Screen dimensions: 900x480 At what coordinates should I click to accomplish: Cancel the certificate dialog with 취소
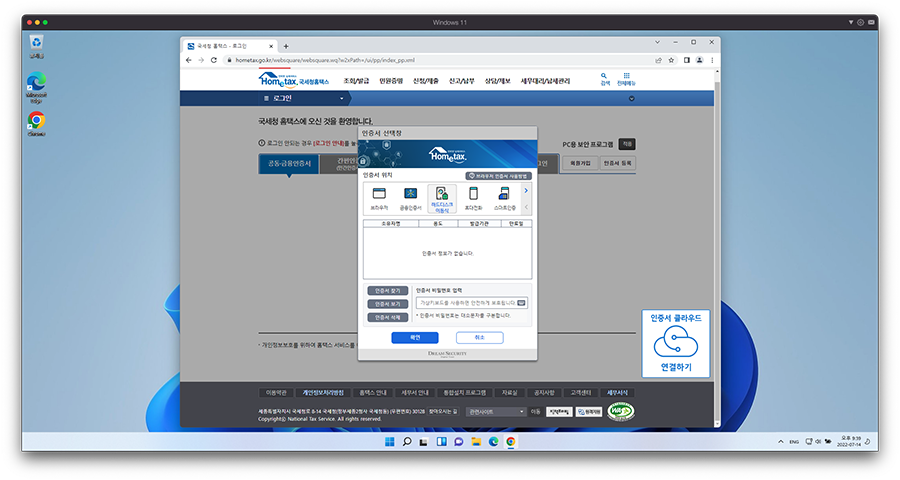[x=479, y=338]
